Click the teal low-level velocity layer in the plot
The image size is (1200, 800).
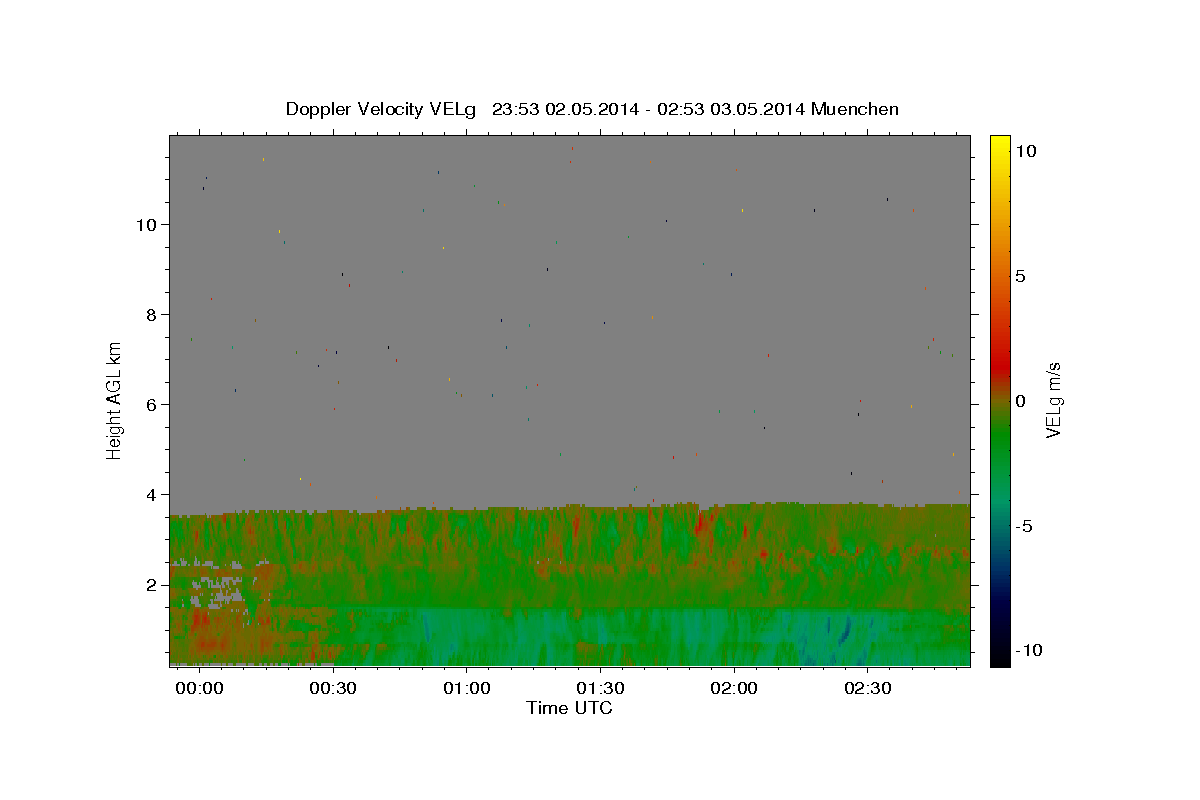click(640, 635)
